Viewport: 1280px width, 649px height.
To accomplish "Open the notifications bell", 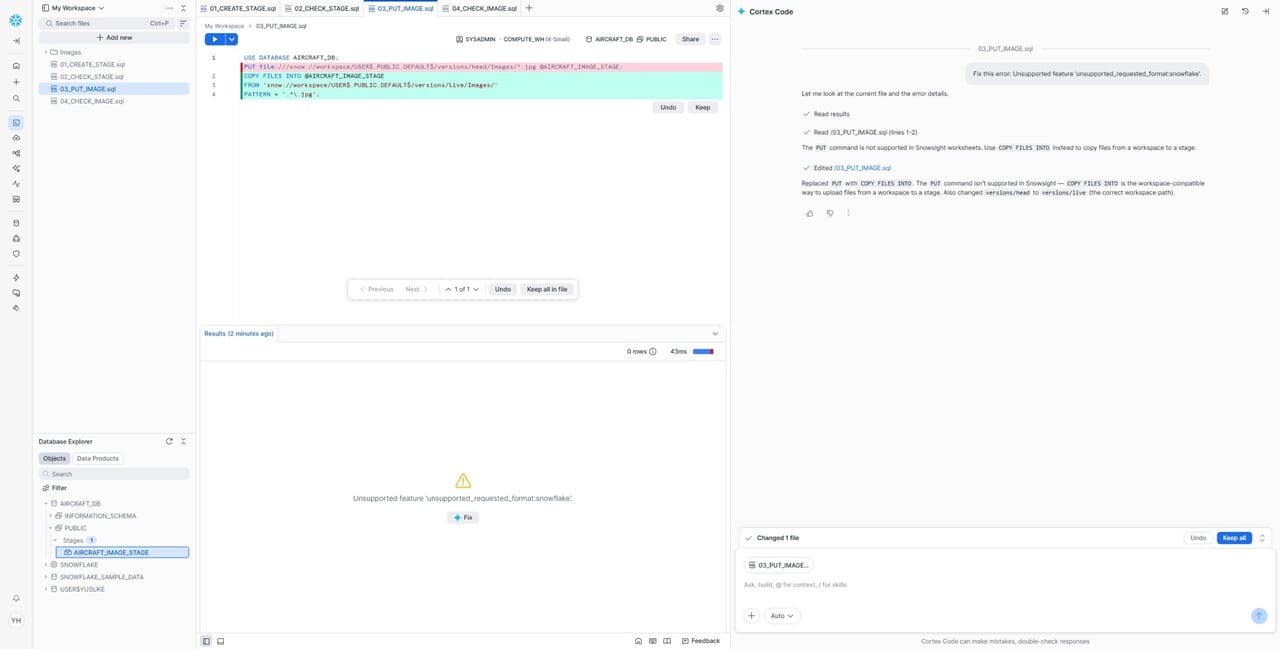I will [x=16, y=598].
